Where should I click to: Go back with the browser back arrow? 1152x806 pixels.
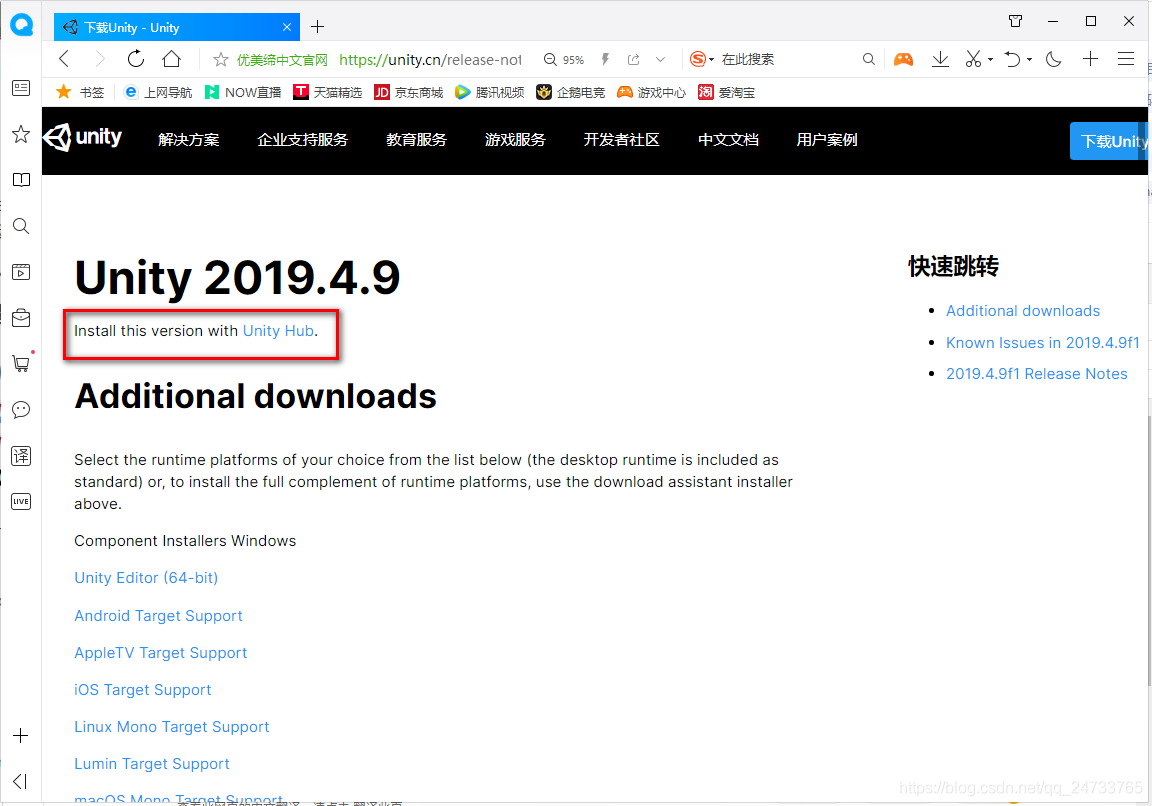tap(65, 59)
